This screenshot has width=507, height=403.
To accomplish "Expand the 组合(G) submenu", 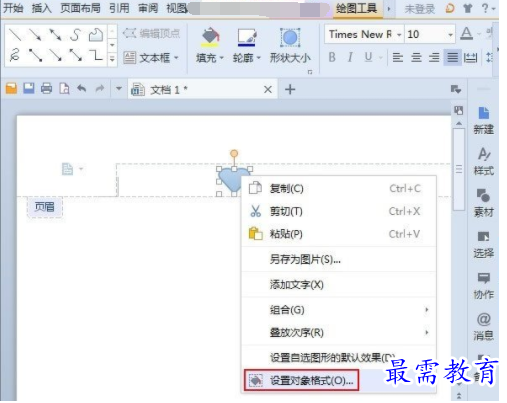I will click(427, 310).
